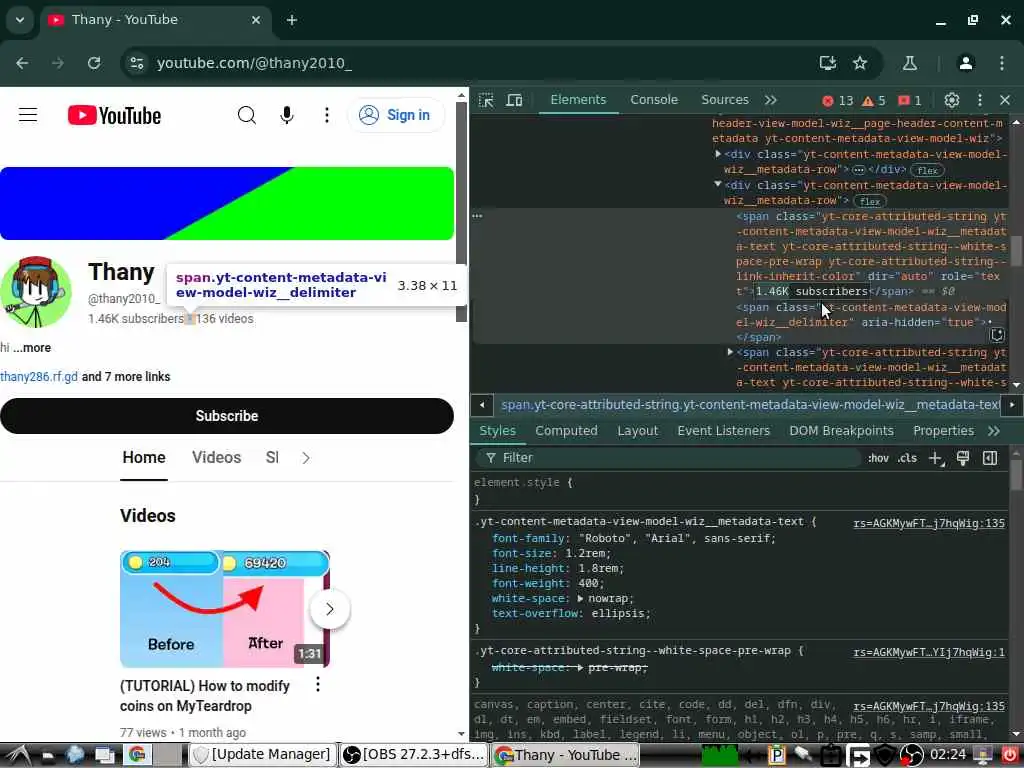Open the Properties sidebar tab

[x=943, y=431]
